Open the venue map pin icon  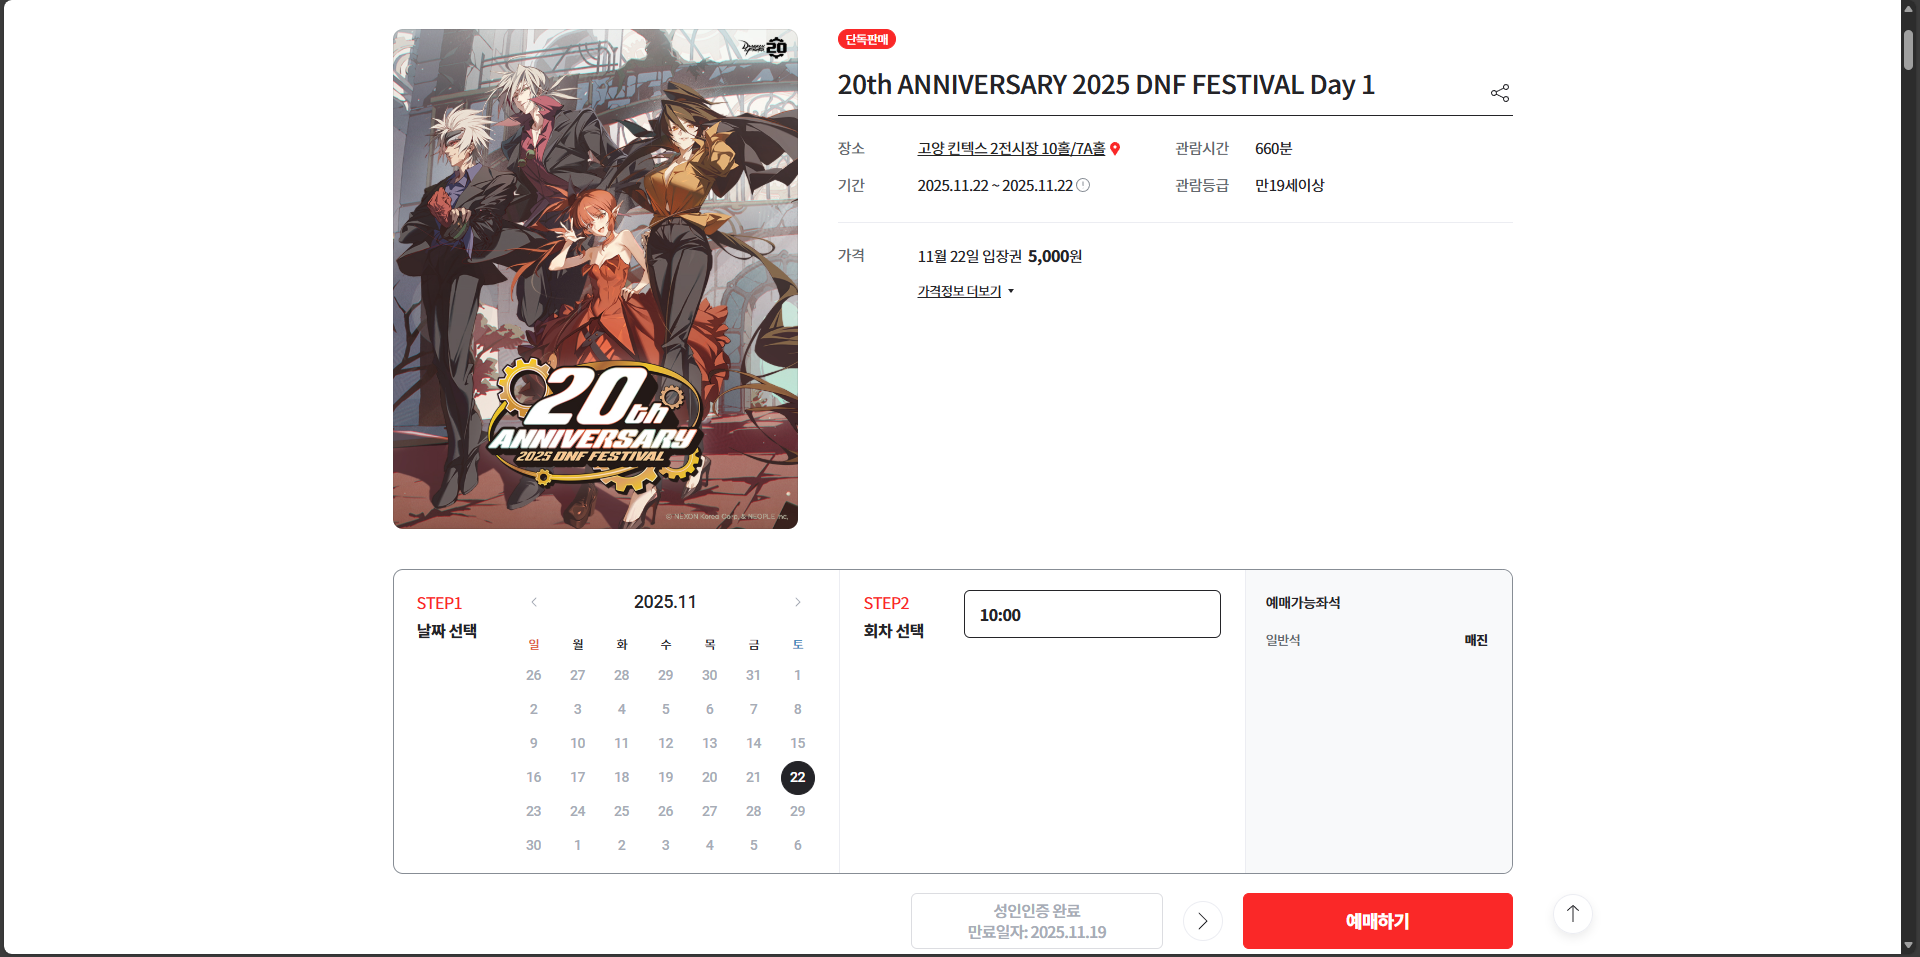tap(1115, 149)
